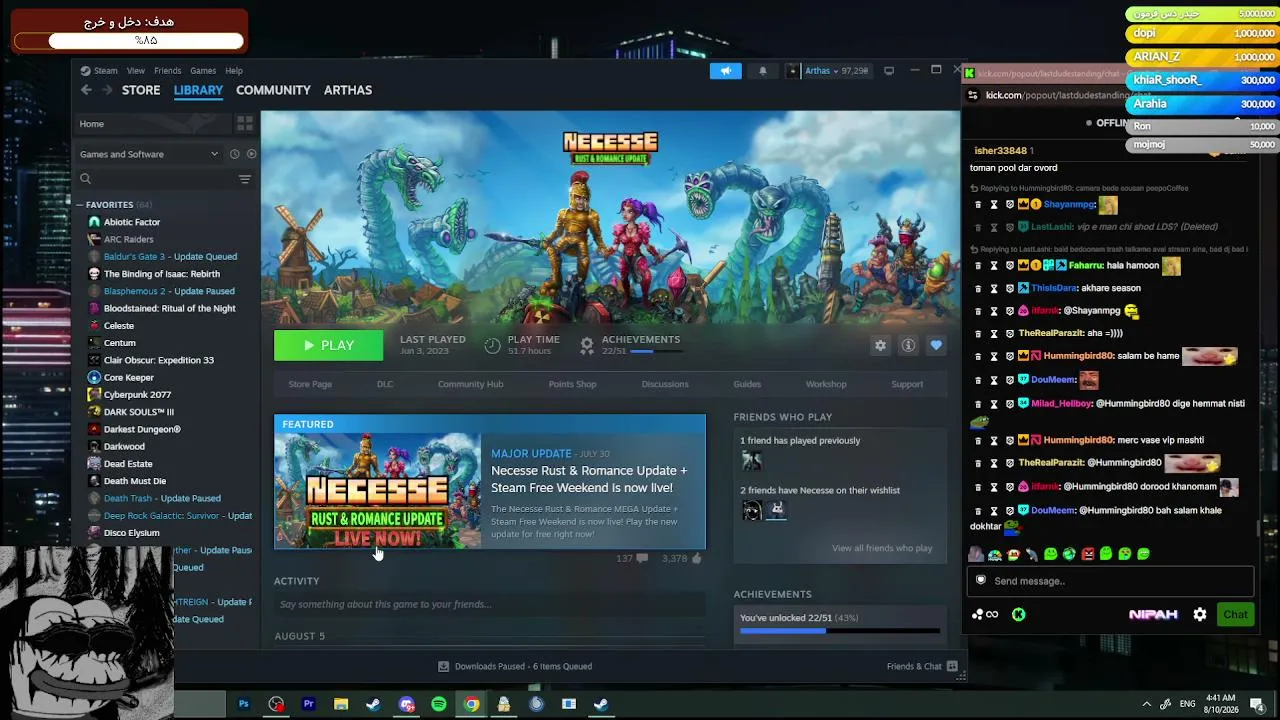Select Celeste in the library list
Viewport: 1280px width, 720px height.
(119, 326)
